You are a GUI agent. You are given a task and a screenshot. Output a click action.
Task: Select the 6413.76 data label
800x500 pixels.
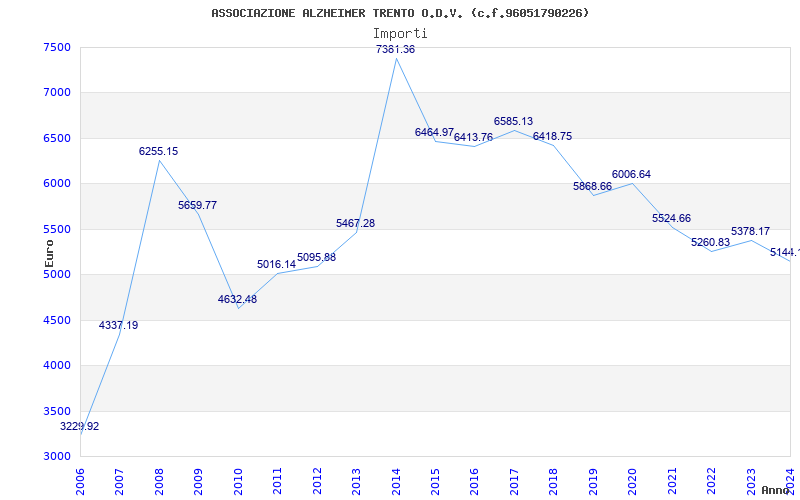[x=473, y=137]
